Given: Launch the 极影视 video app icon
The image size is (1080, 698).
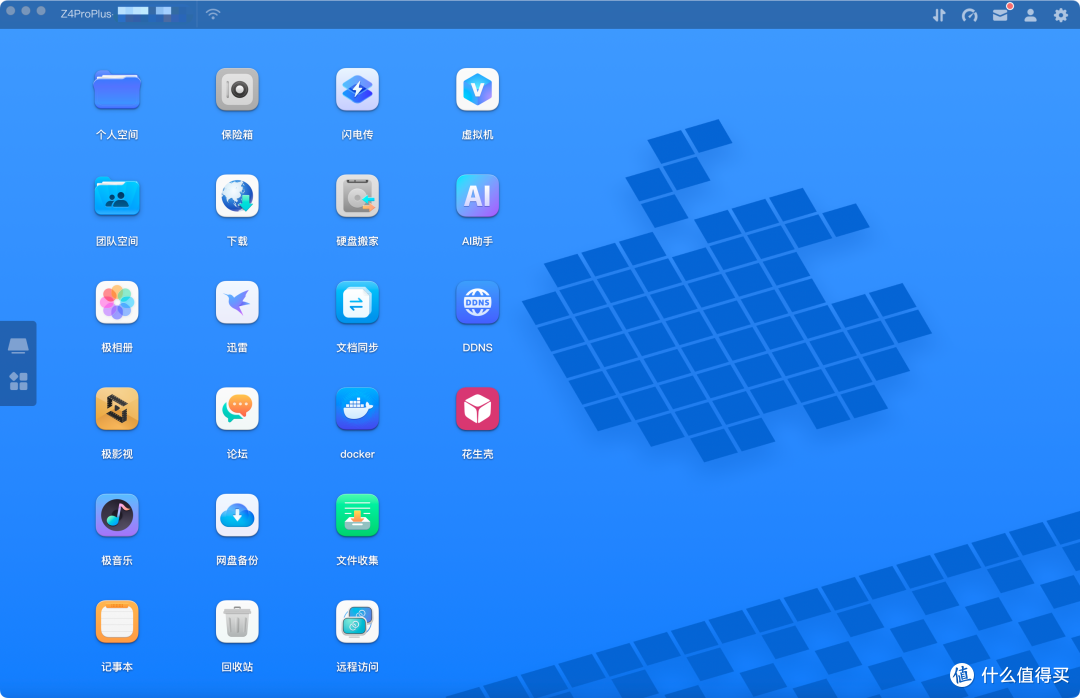Looking at the screenshot, I should [x=117, y=409].
